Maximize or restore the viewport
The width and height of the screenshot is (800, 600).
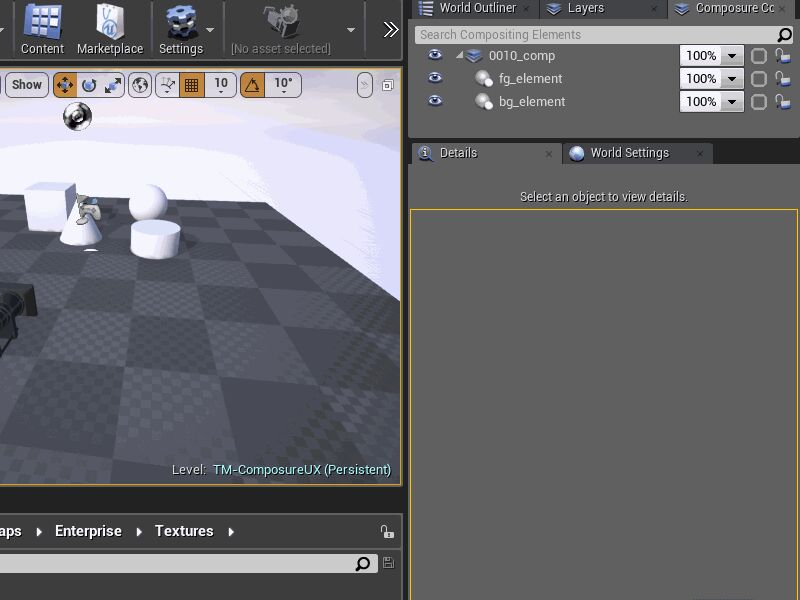coord(388,85)
